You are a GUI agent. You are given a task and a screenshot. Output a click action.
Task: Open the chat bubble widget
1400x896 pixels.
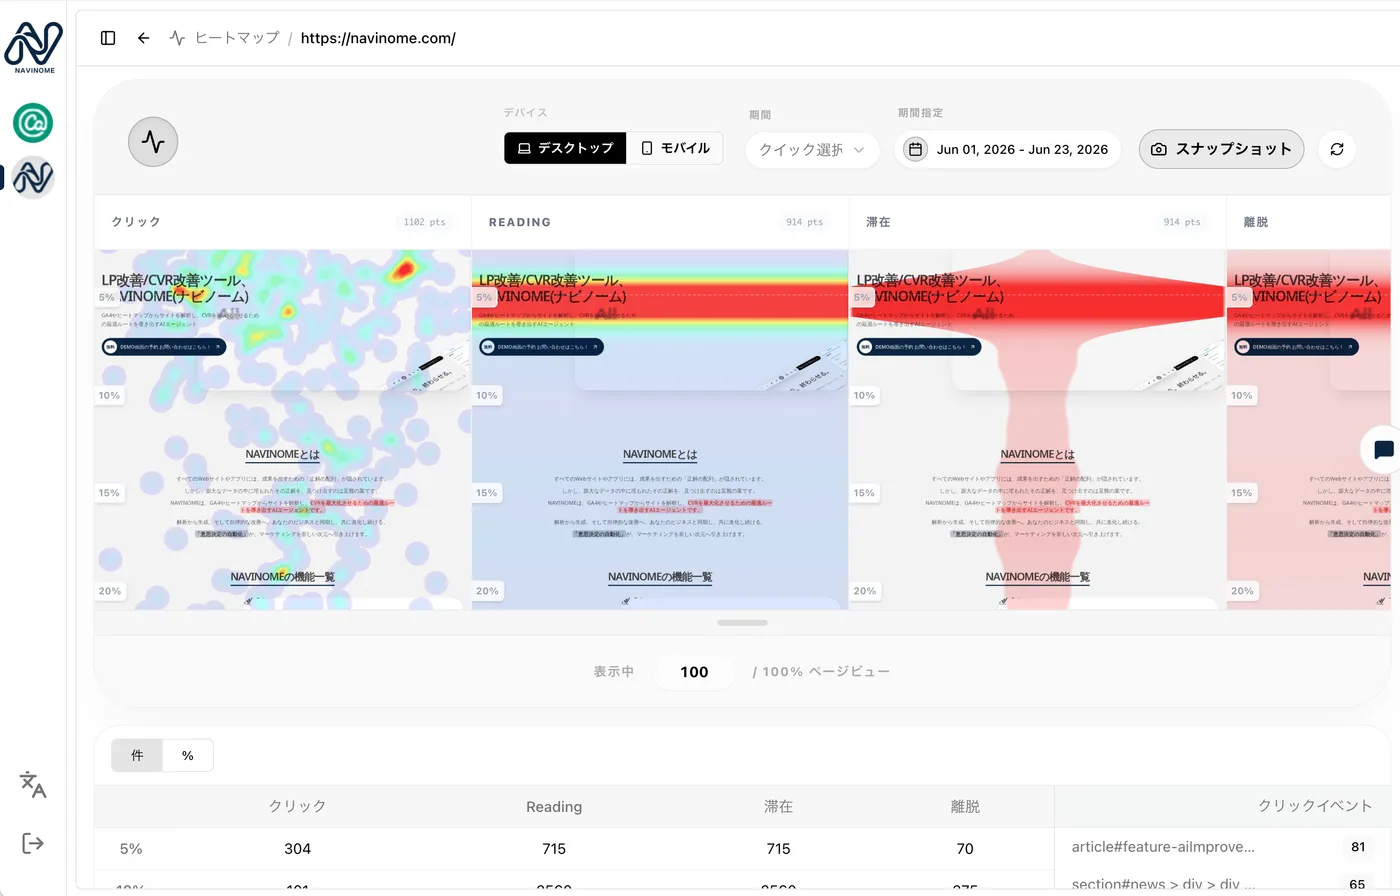tap(1383, 450)
